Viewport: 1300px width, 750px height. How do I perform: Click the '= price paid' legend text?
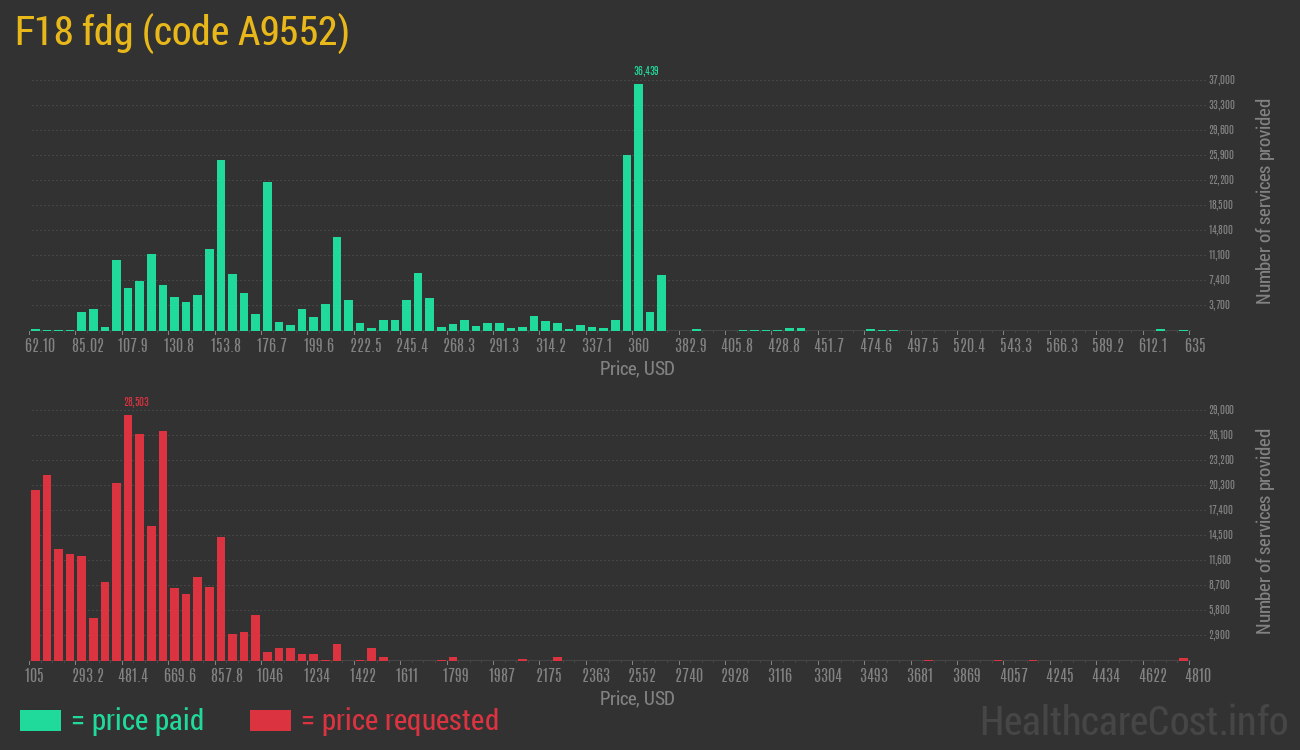coord(138,720)
